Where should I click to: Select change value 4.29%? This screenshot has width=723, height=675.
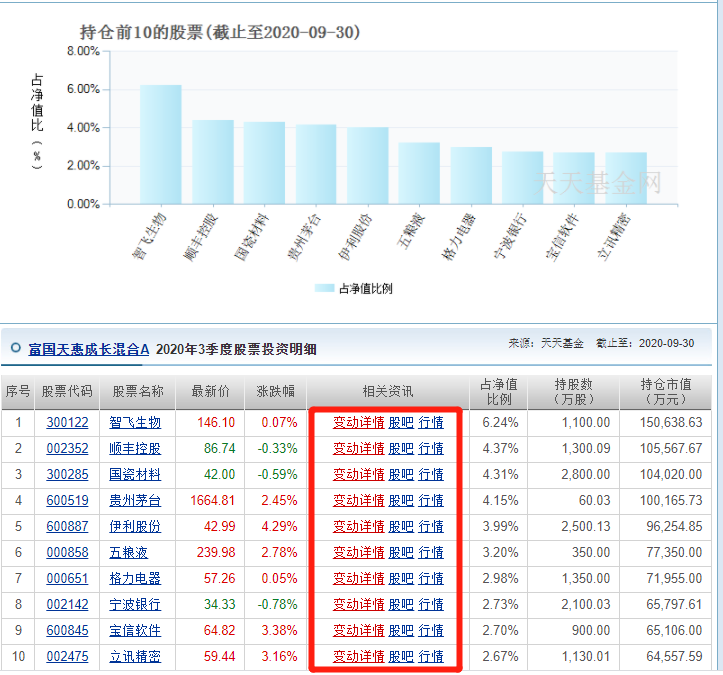(x=279, y=526)
